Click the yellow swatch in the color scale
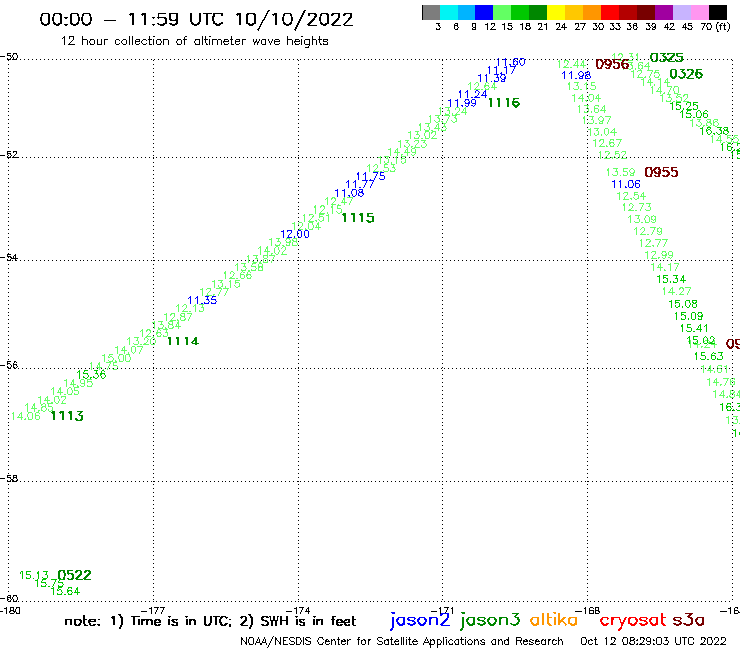The width and height of the screenshot is (740, 650). pos(556,12)
